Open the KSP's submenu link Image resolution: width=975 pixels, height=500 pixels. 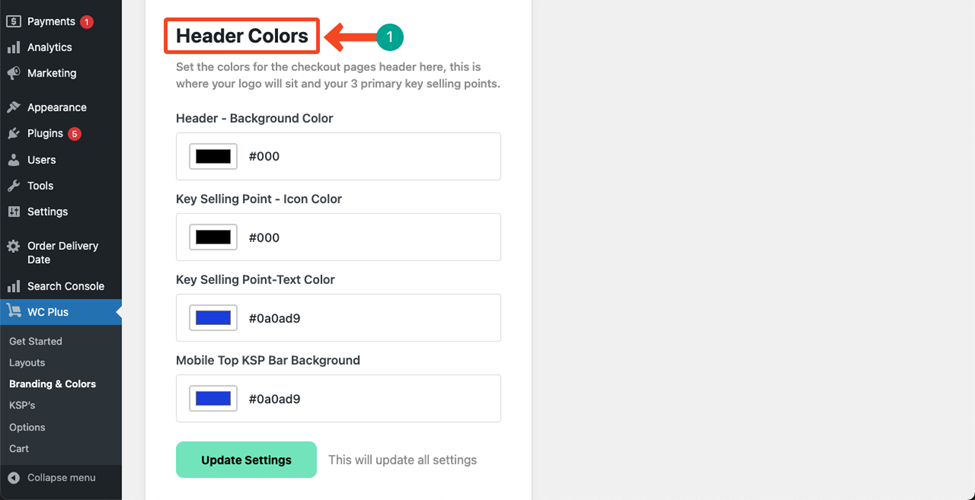(22, 405)
